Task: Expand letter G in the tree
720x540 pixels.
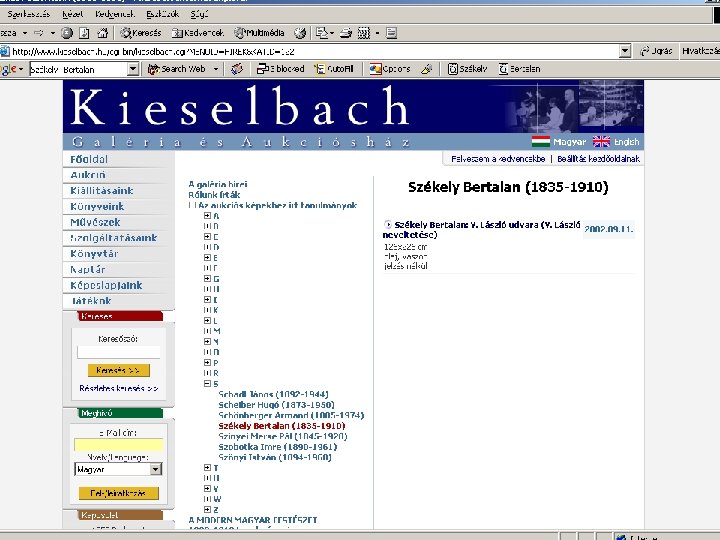Action: (x=207, y=278)
